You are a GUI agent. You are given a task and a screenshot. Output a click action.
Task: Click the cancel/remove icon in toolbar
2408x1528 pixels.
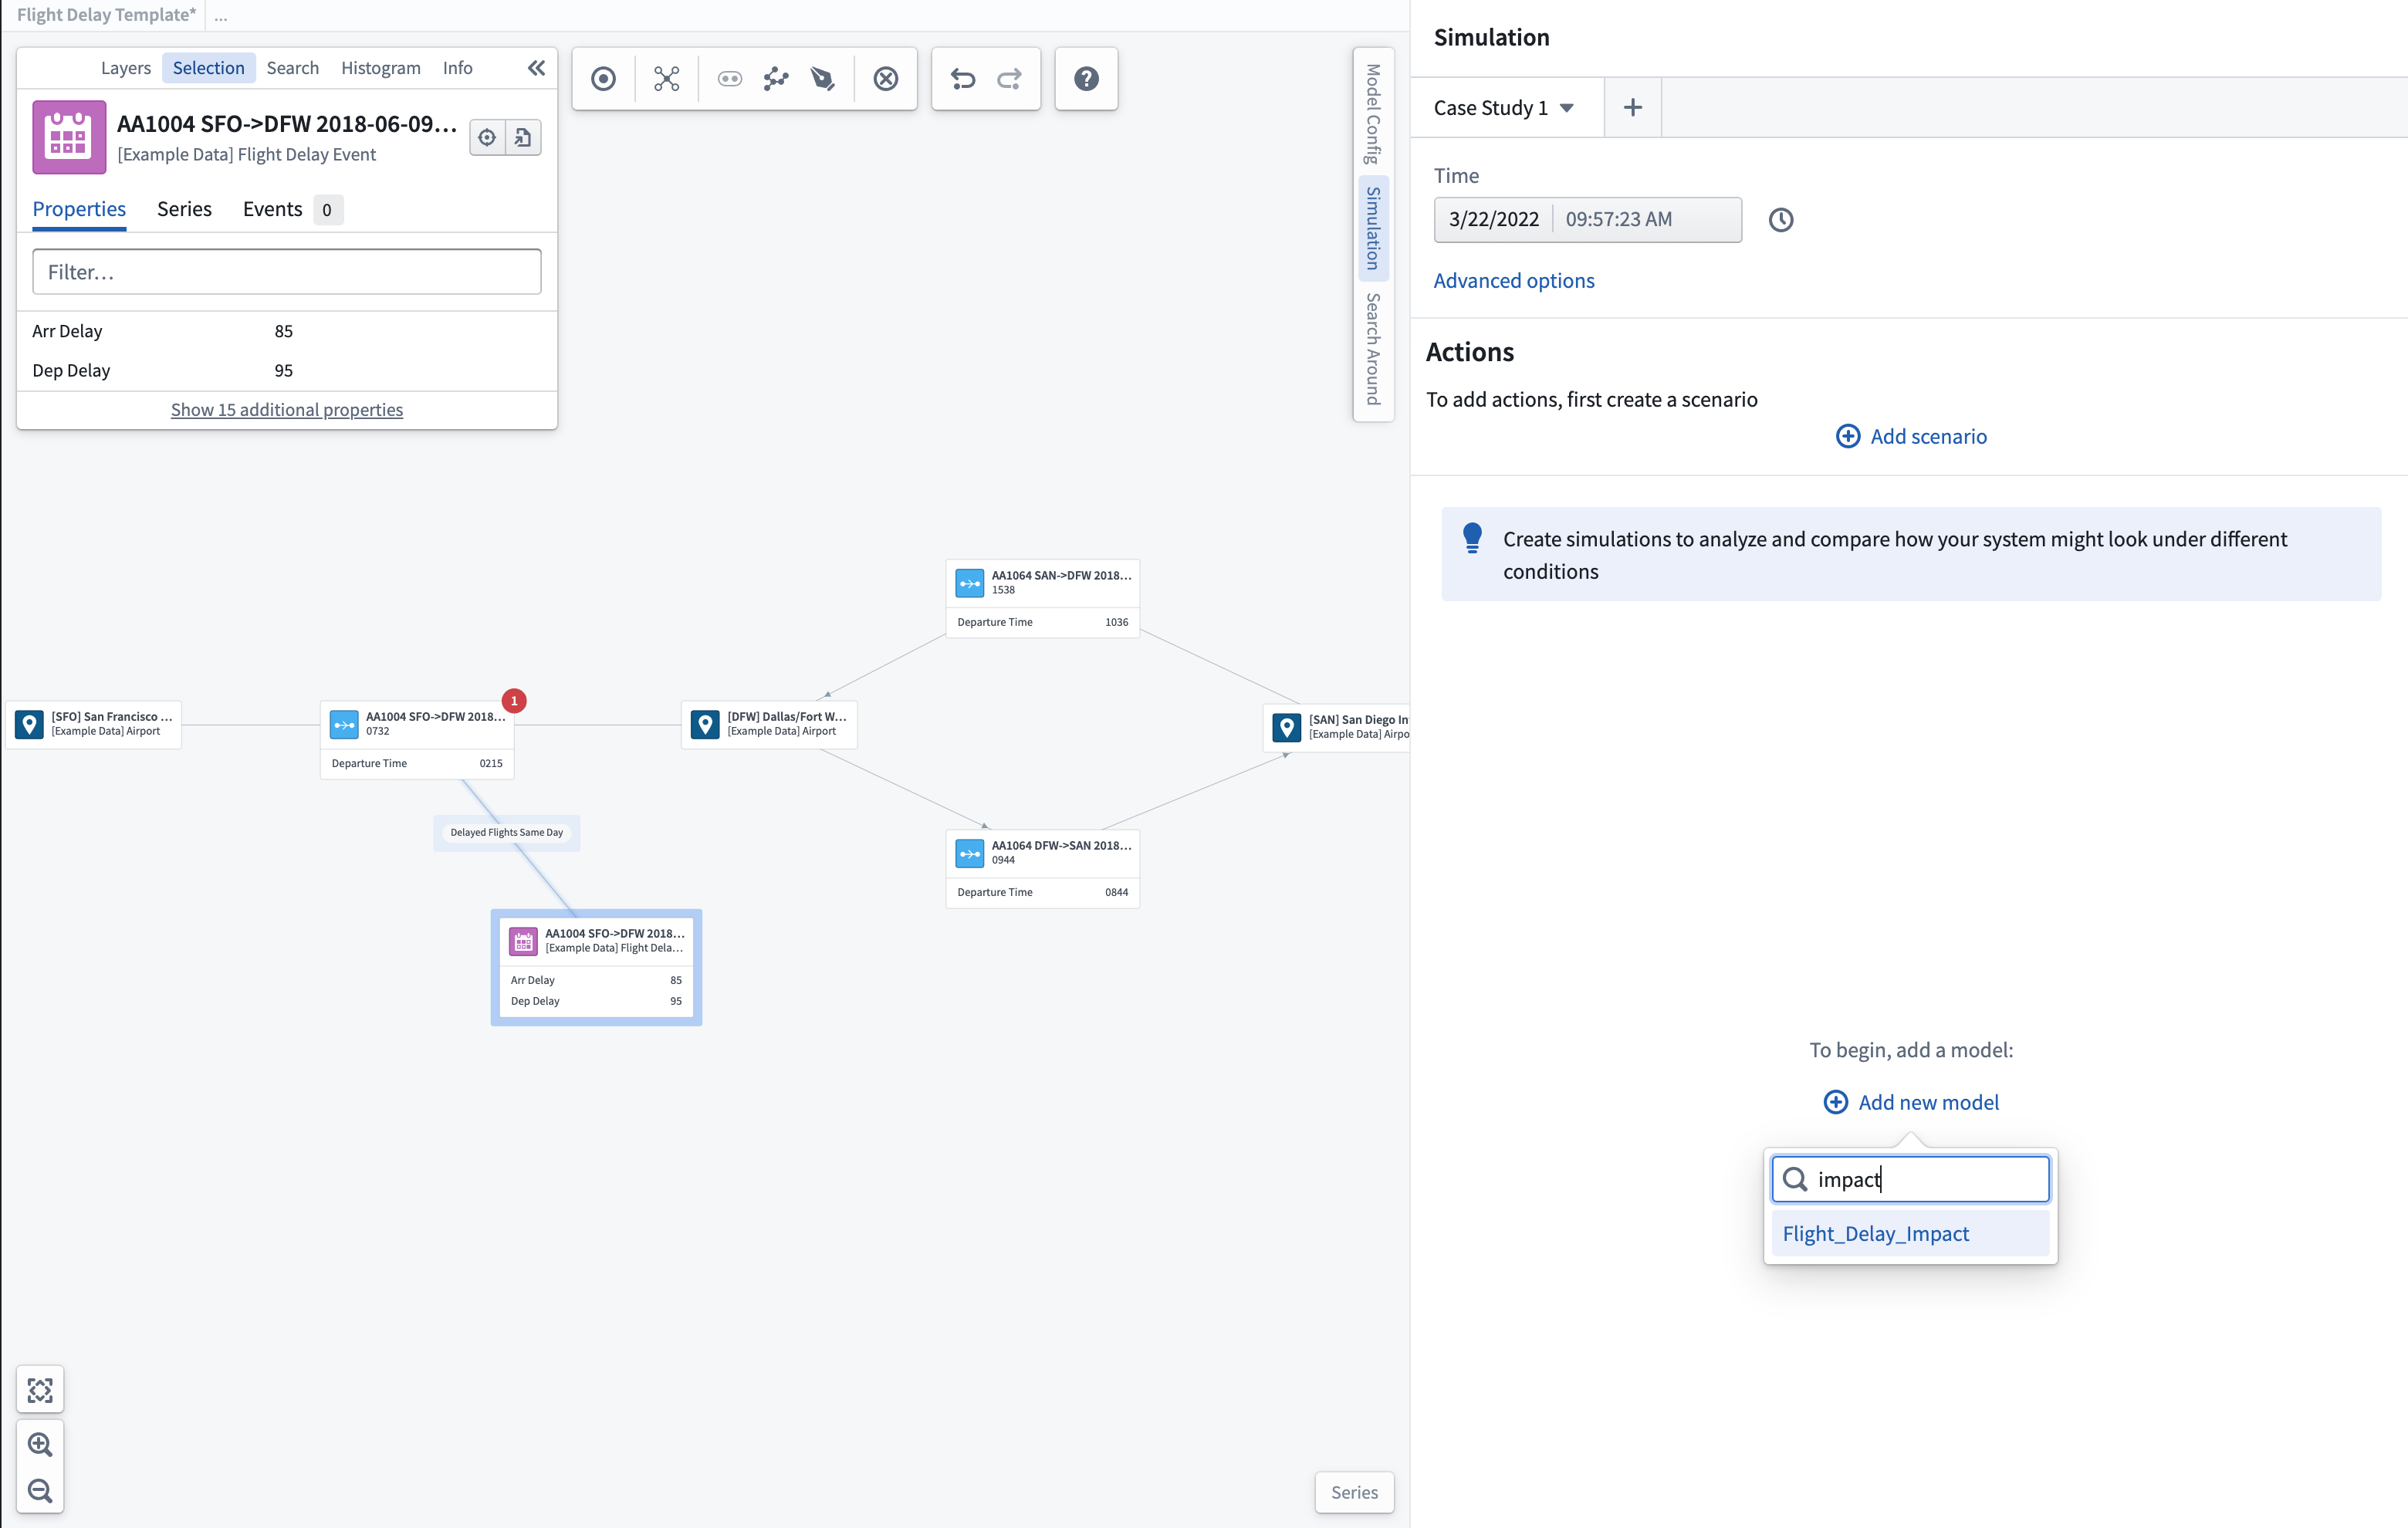pyautogui.click(x=884, y=79)
